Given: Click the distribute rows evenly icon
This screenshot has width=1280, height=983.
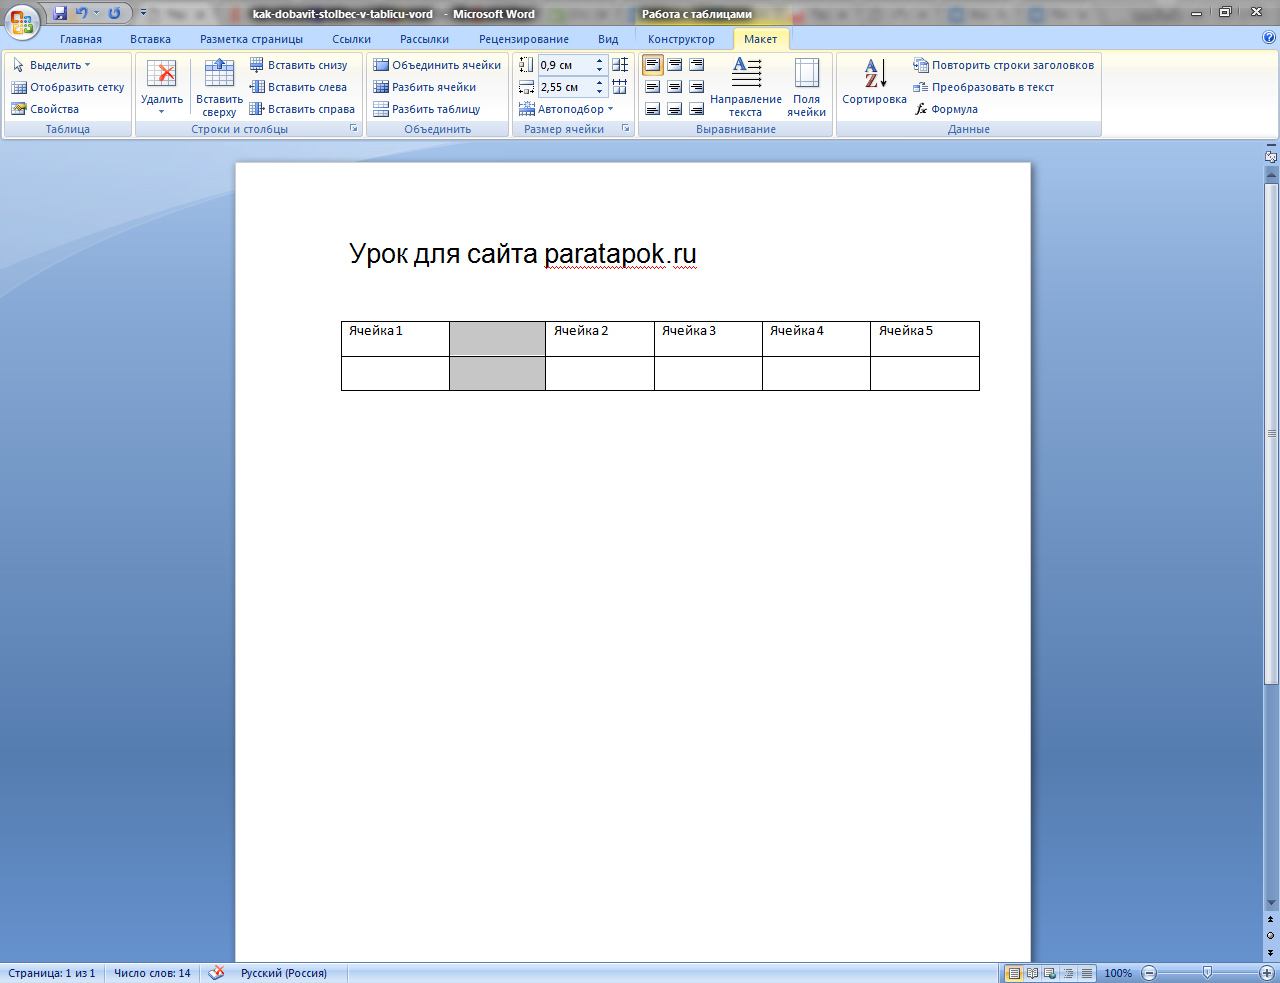Looking at the screenshot, I should [x=620, y=65].
